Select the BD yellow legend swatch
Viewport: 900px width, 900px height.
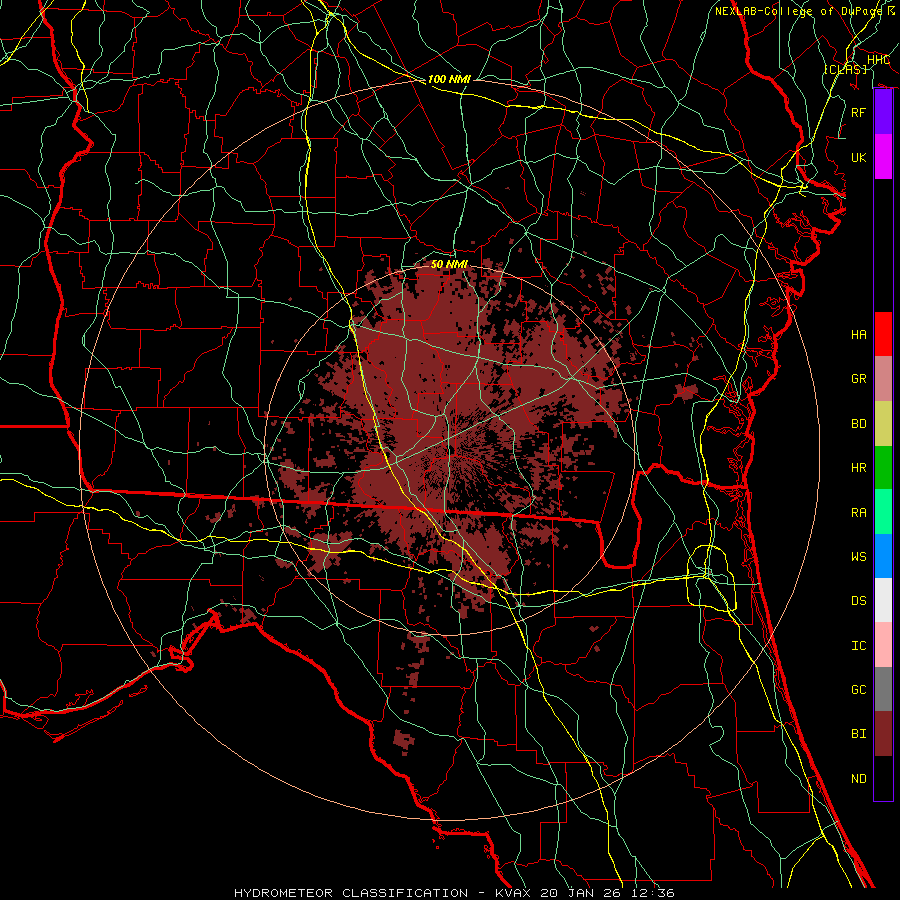[883, 424]
